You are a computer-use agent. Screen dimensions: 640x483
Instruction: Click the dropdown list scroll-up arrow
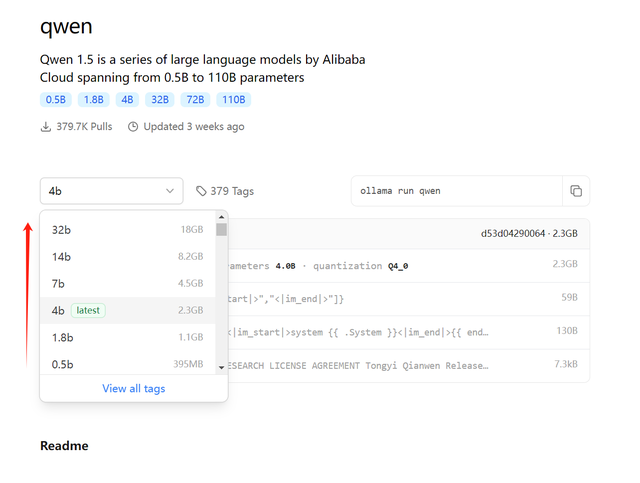(221, 217)
